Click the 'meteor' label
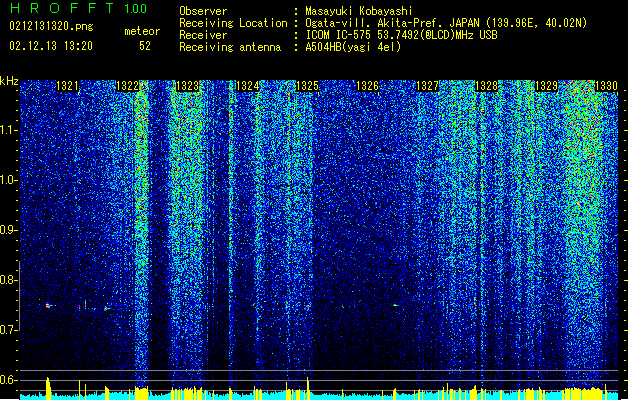This screenshot has width=629, height=400. 142,31
